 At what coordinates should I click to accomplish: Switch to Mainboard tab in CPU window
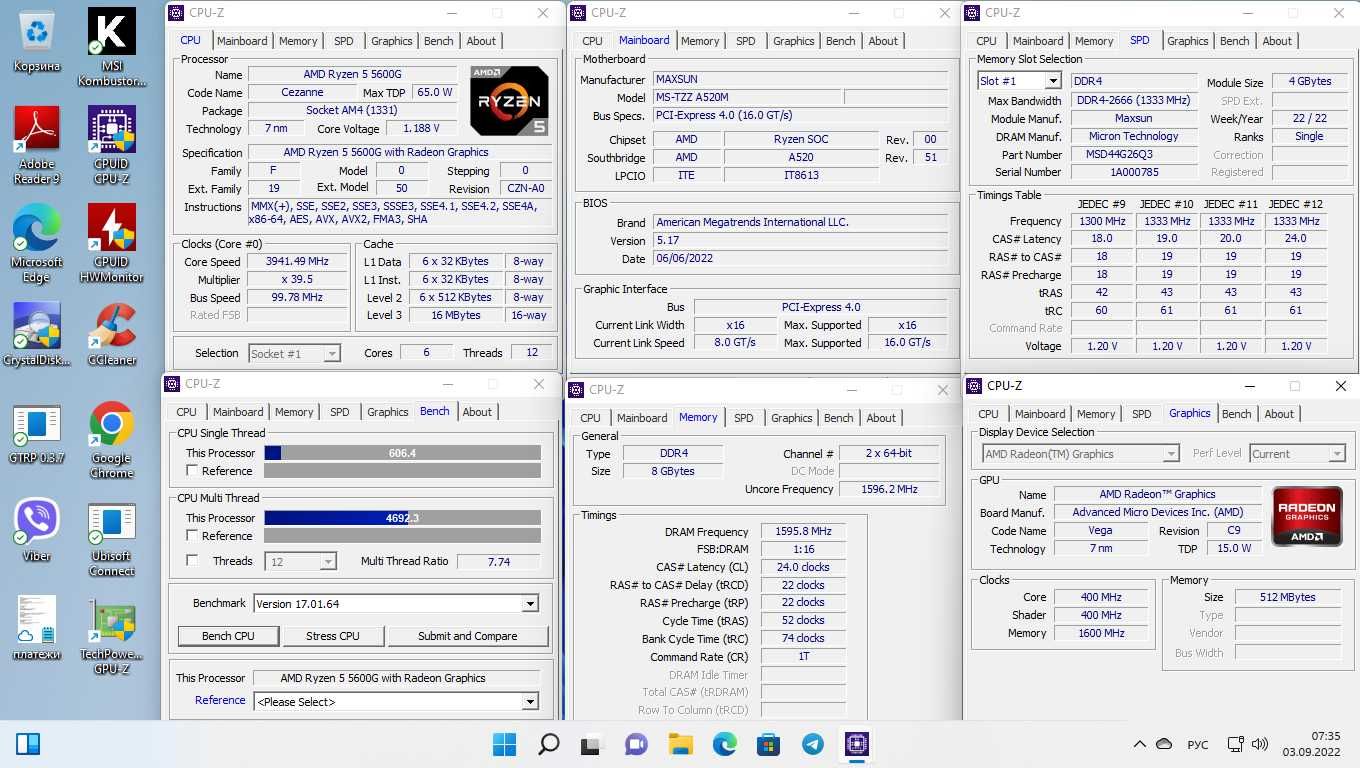242,41
